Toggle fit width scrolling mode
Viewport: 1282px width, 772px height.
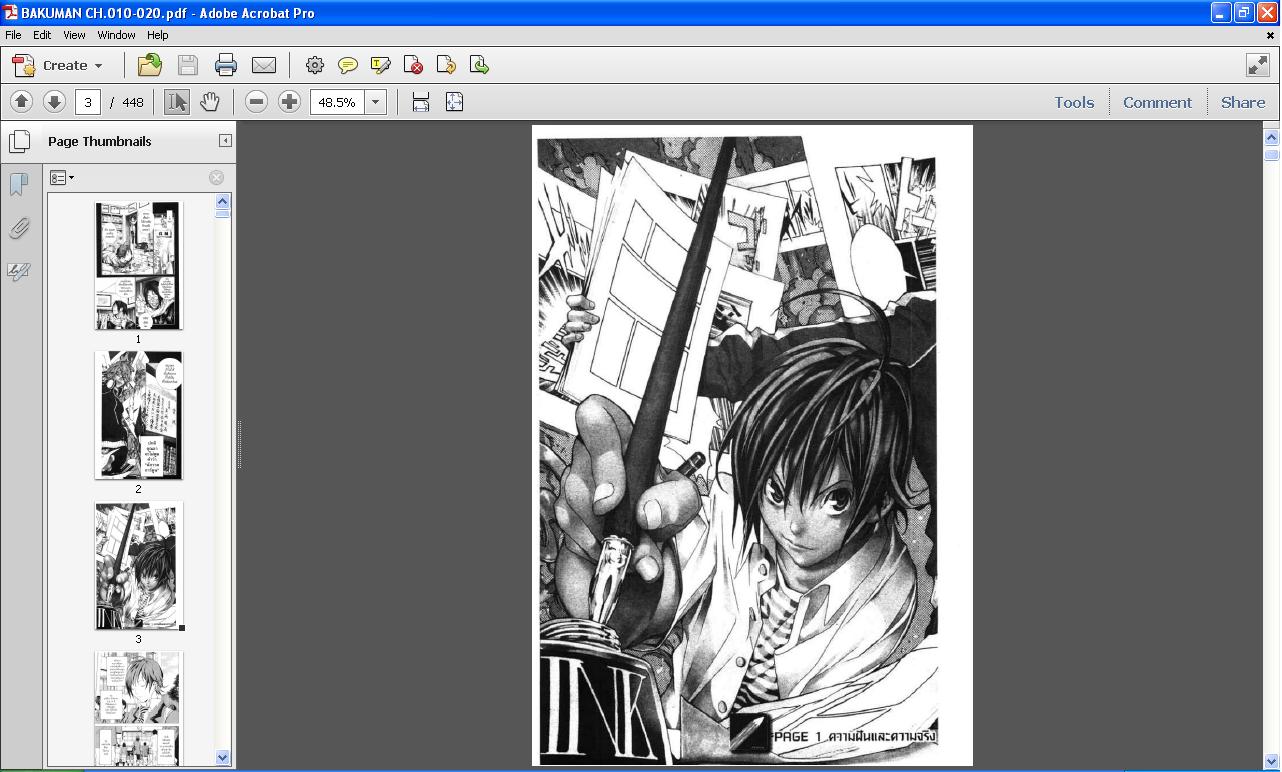(421, 102)
